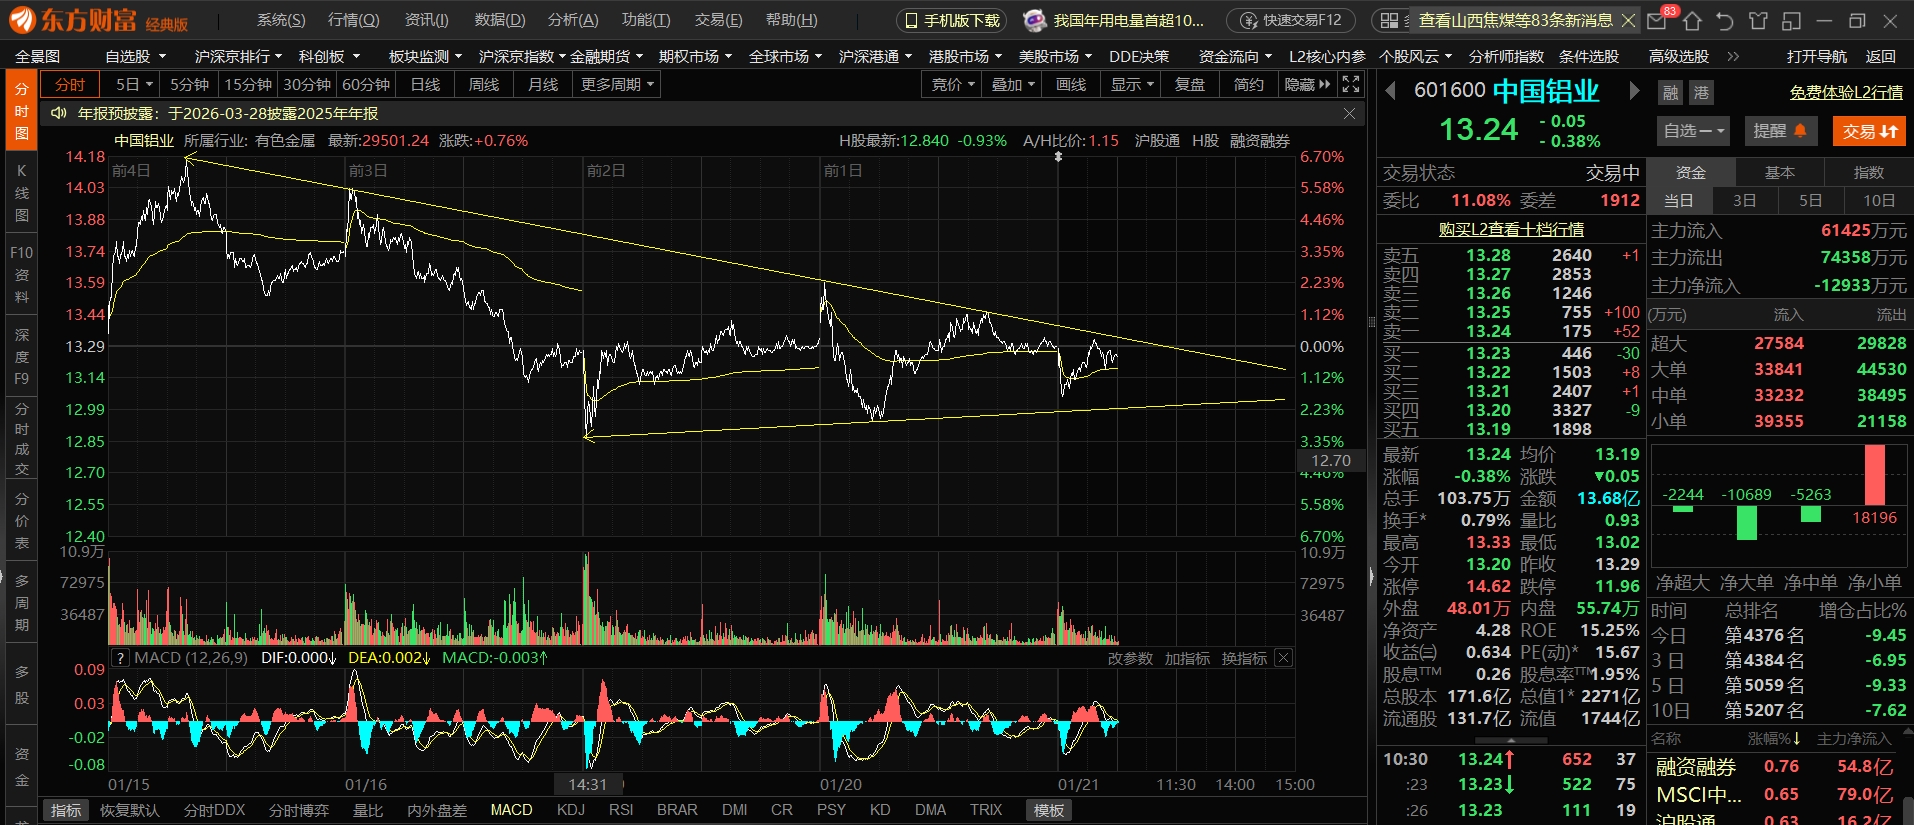Open sidebar 深度F9 view
Image resolution: width=1914 pixels, height=825 pixels.
click(x=22, y=356)
